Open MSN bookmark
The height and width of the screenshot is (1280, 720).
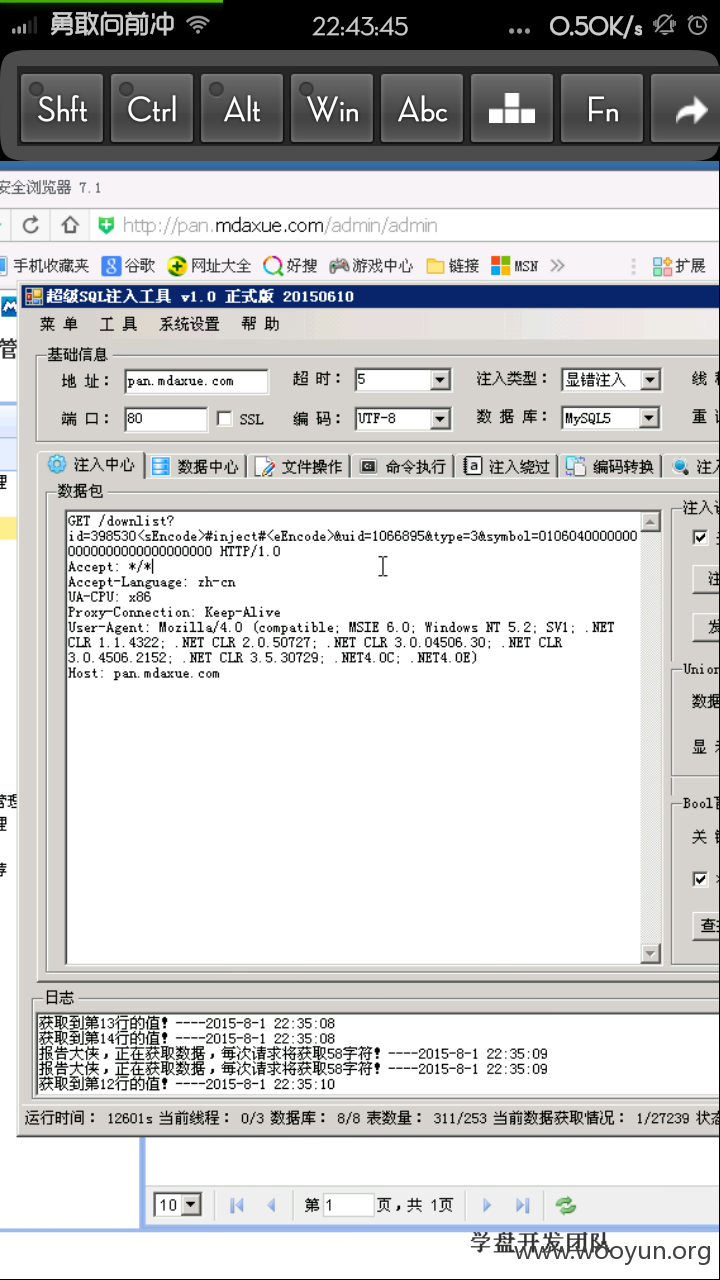click(x=515, y=265)
